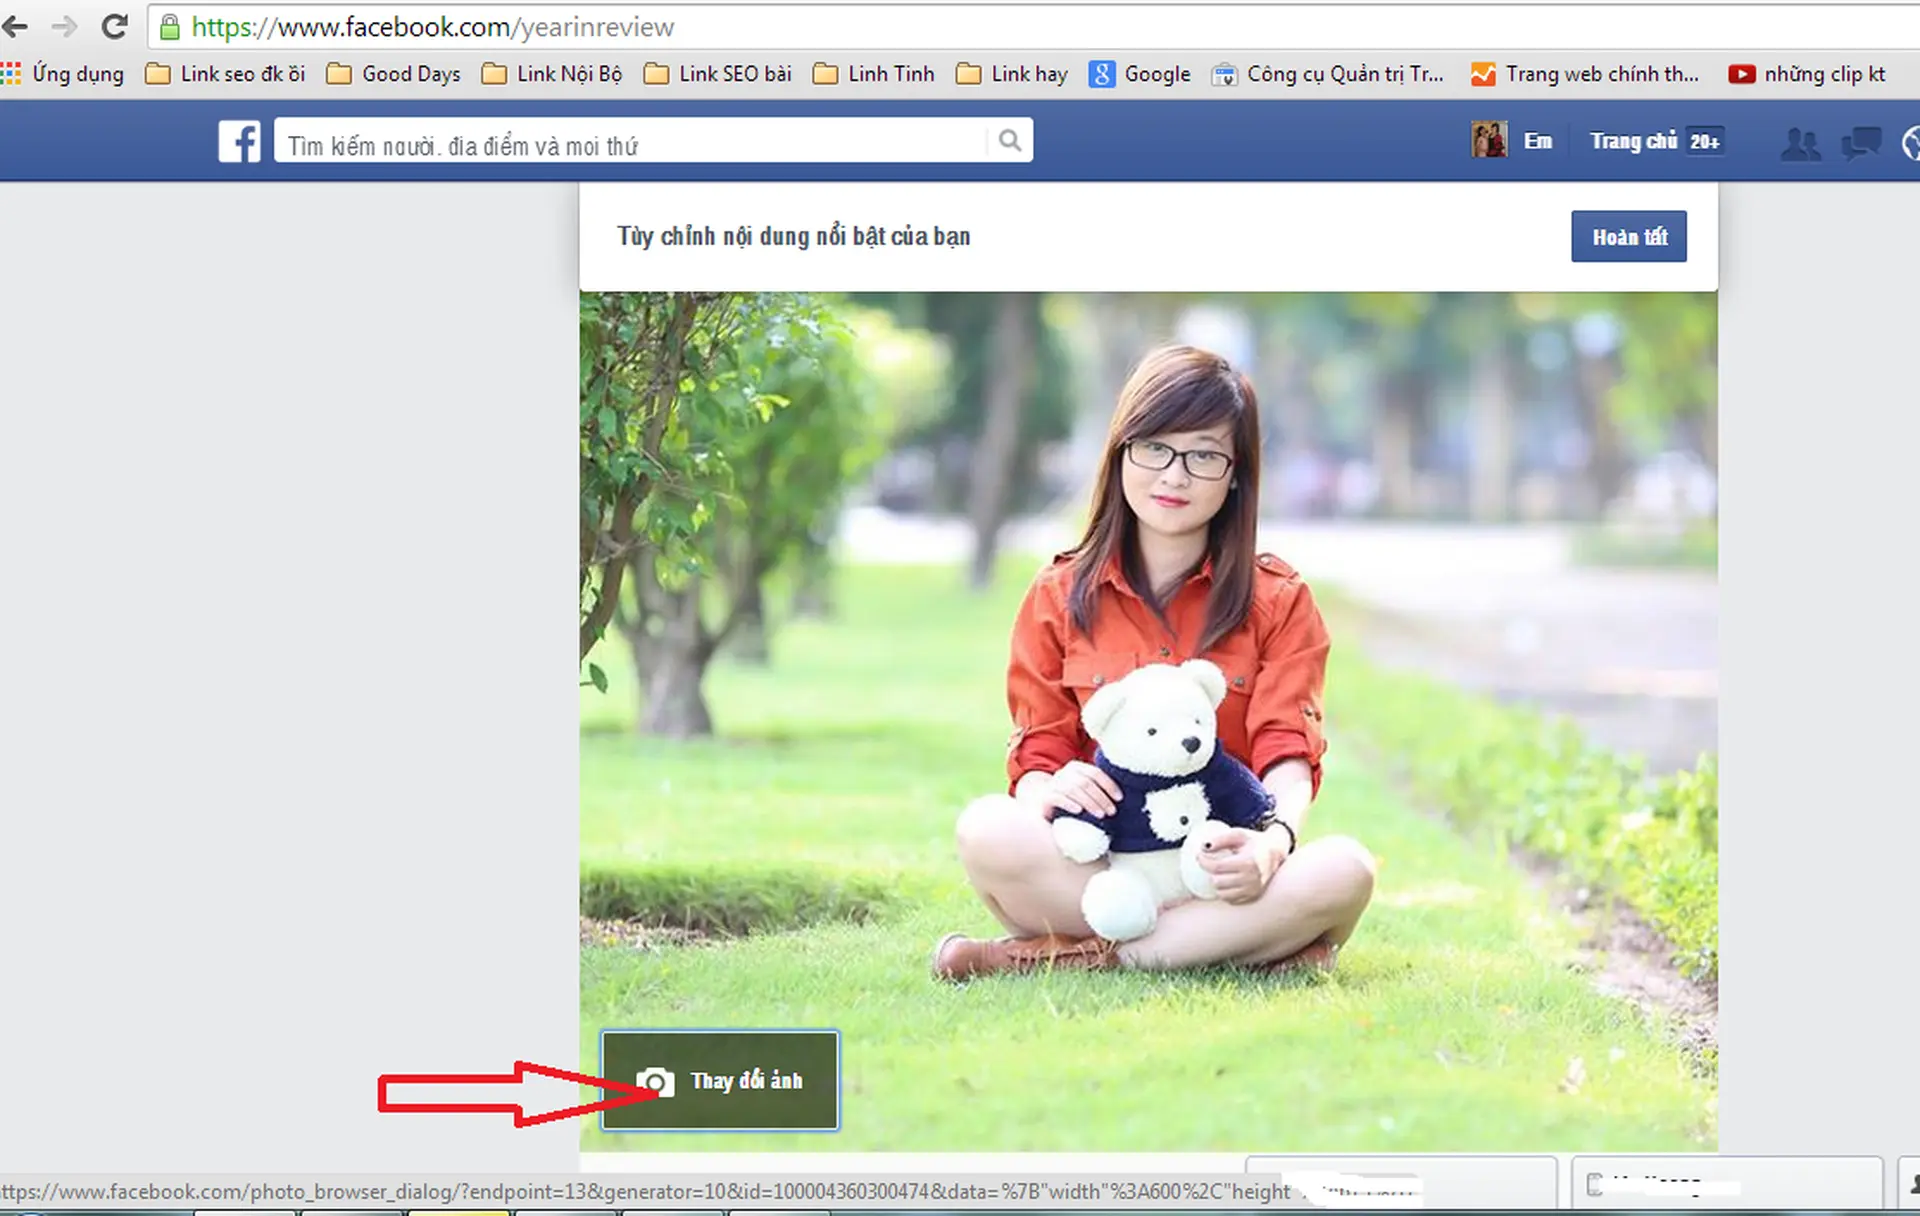Open những clip kt YouTube bookmark

[1807, 74]
